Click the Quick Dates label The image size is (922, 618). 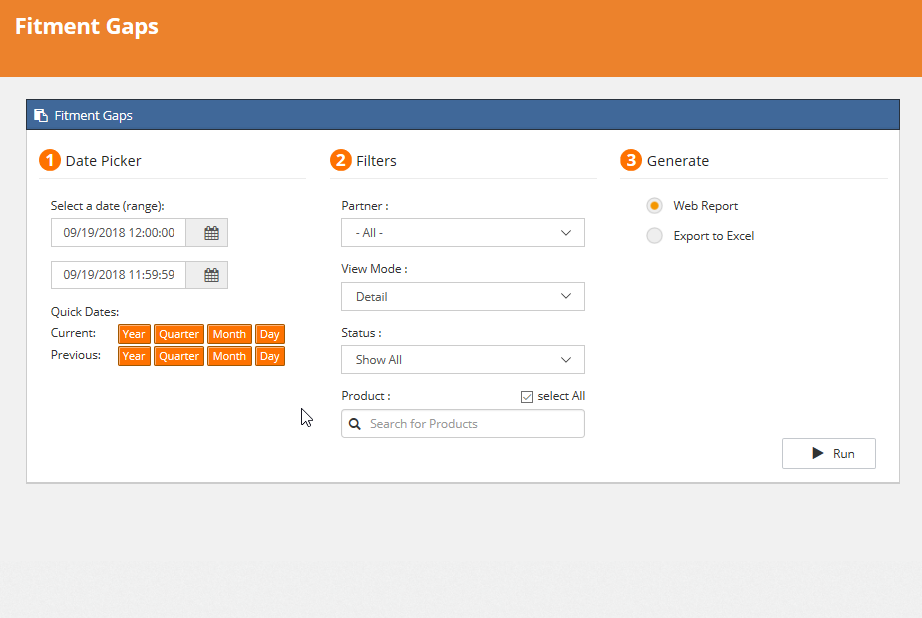(85, 312)
